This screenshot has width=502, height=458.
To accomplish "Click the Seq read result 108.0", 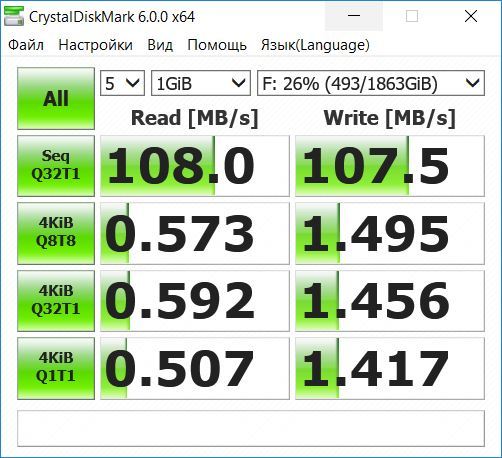I will pos(195,166).
